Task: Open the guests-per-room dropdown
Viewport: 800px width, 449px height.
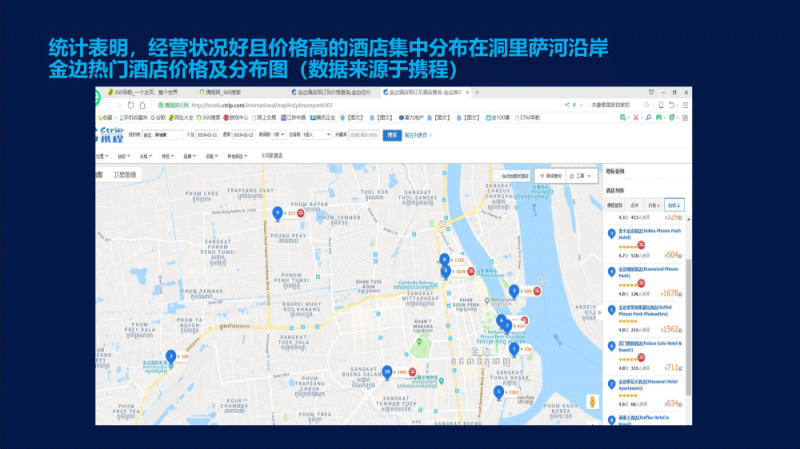Action: pyautogui.click(x=316, y=135)
